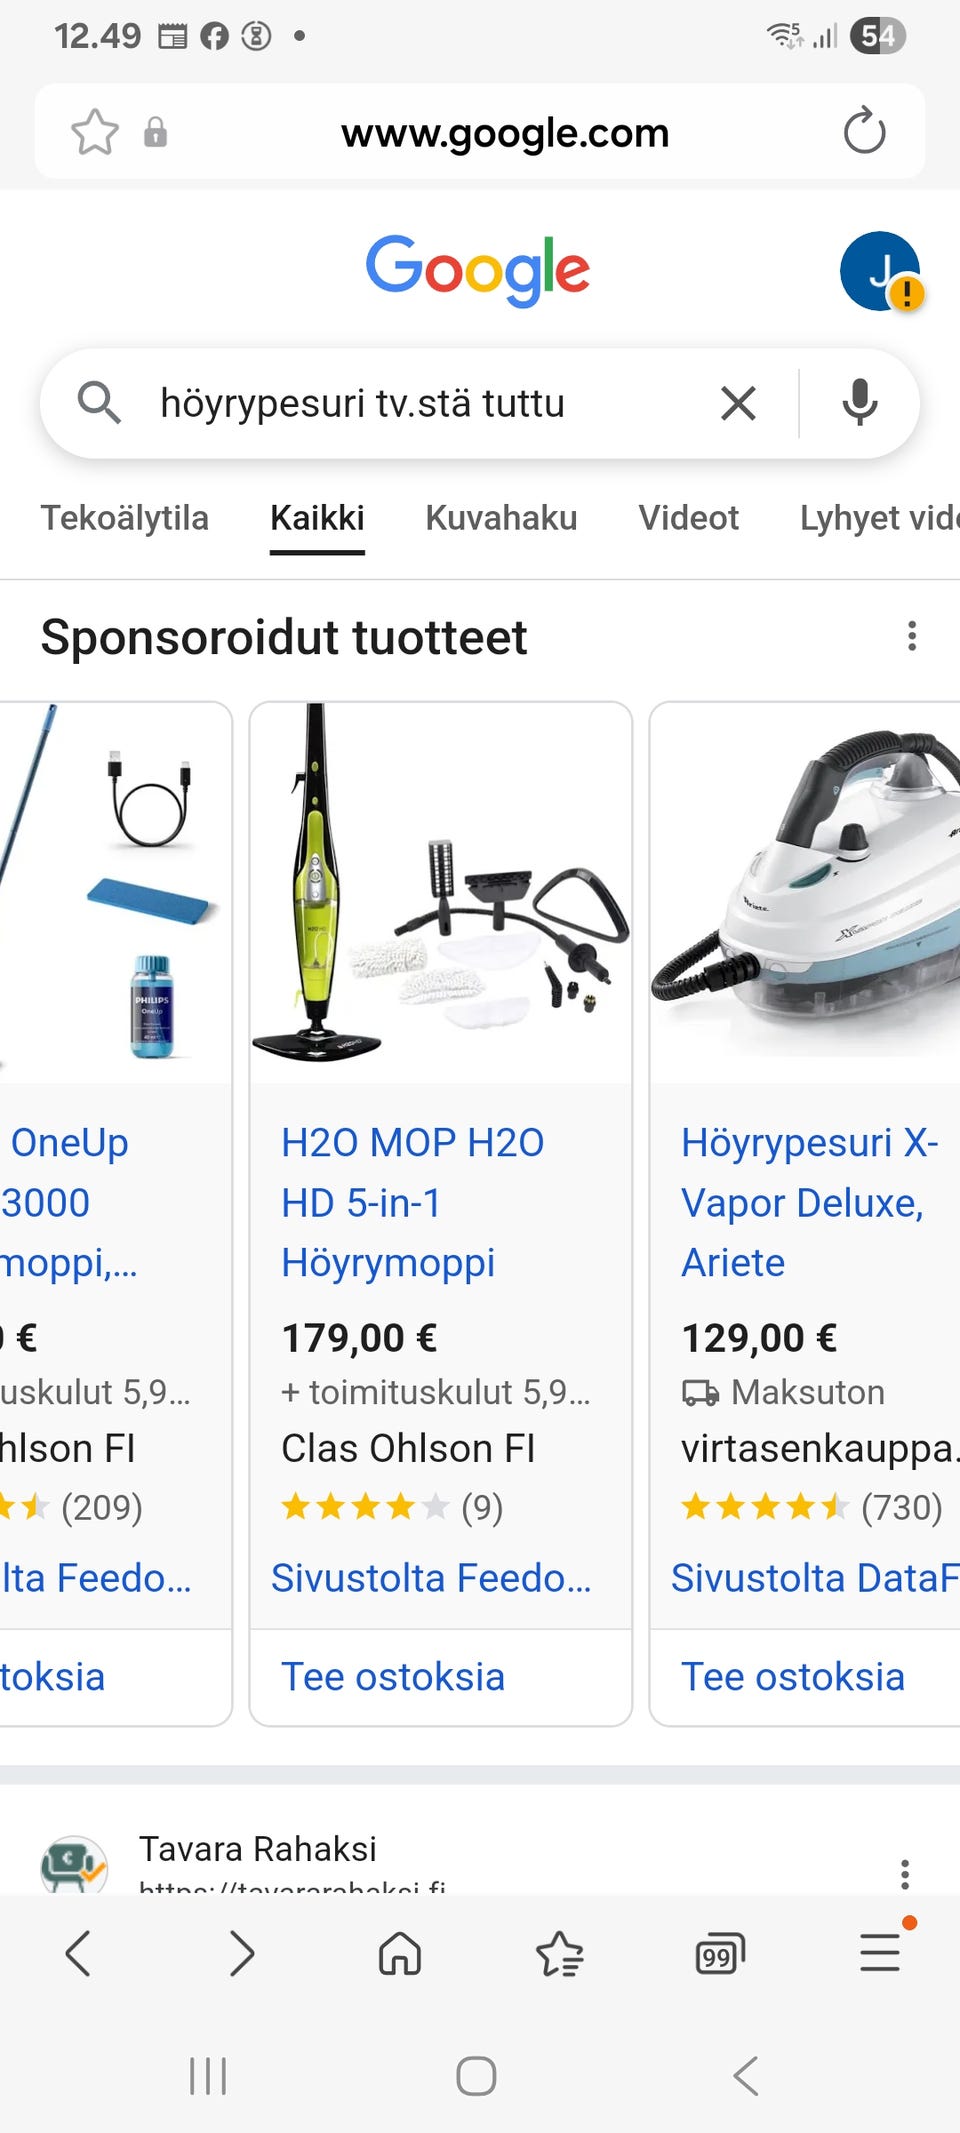Go to browser home page icon

click(400, 1953)
